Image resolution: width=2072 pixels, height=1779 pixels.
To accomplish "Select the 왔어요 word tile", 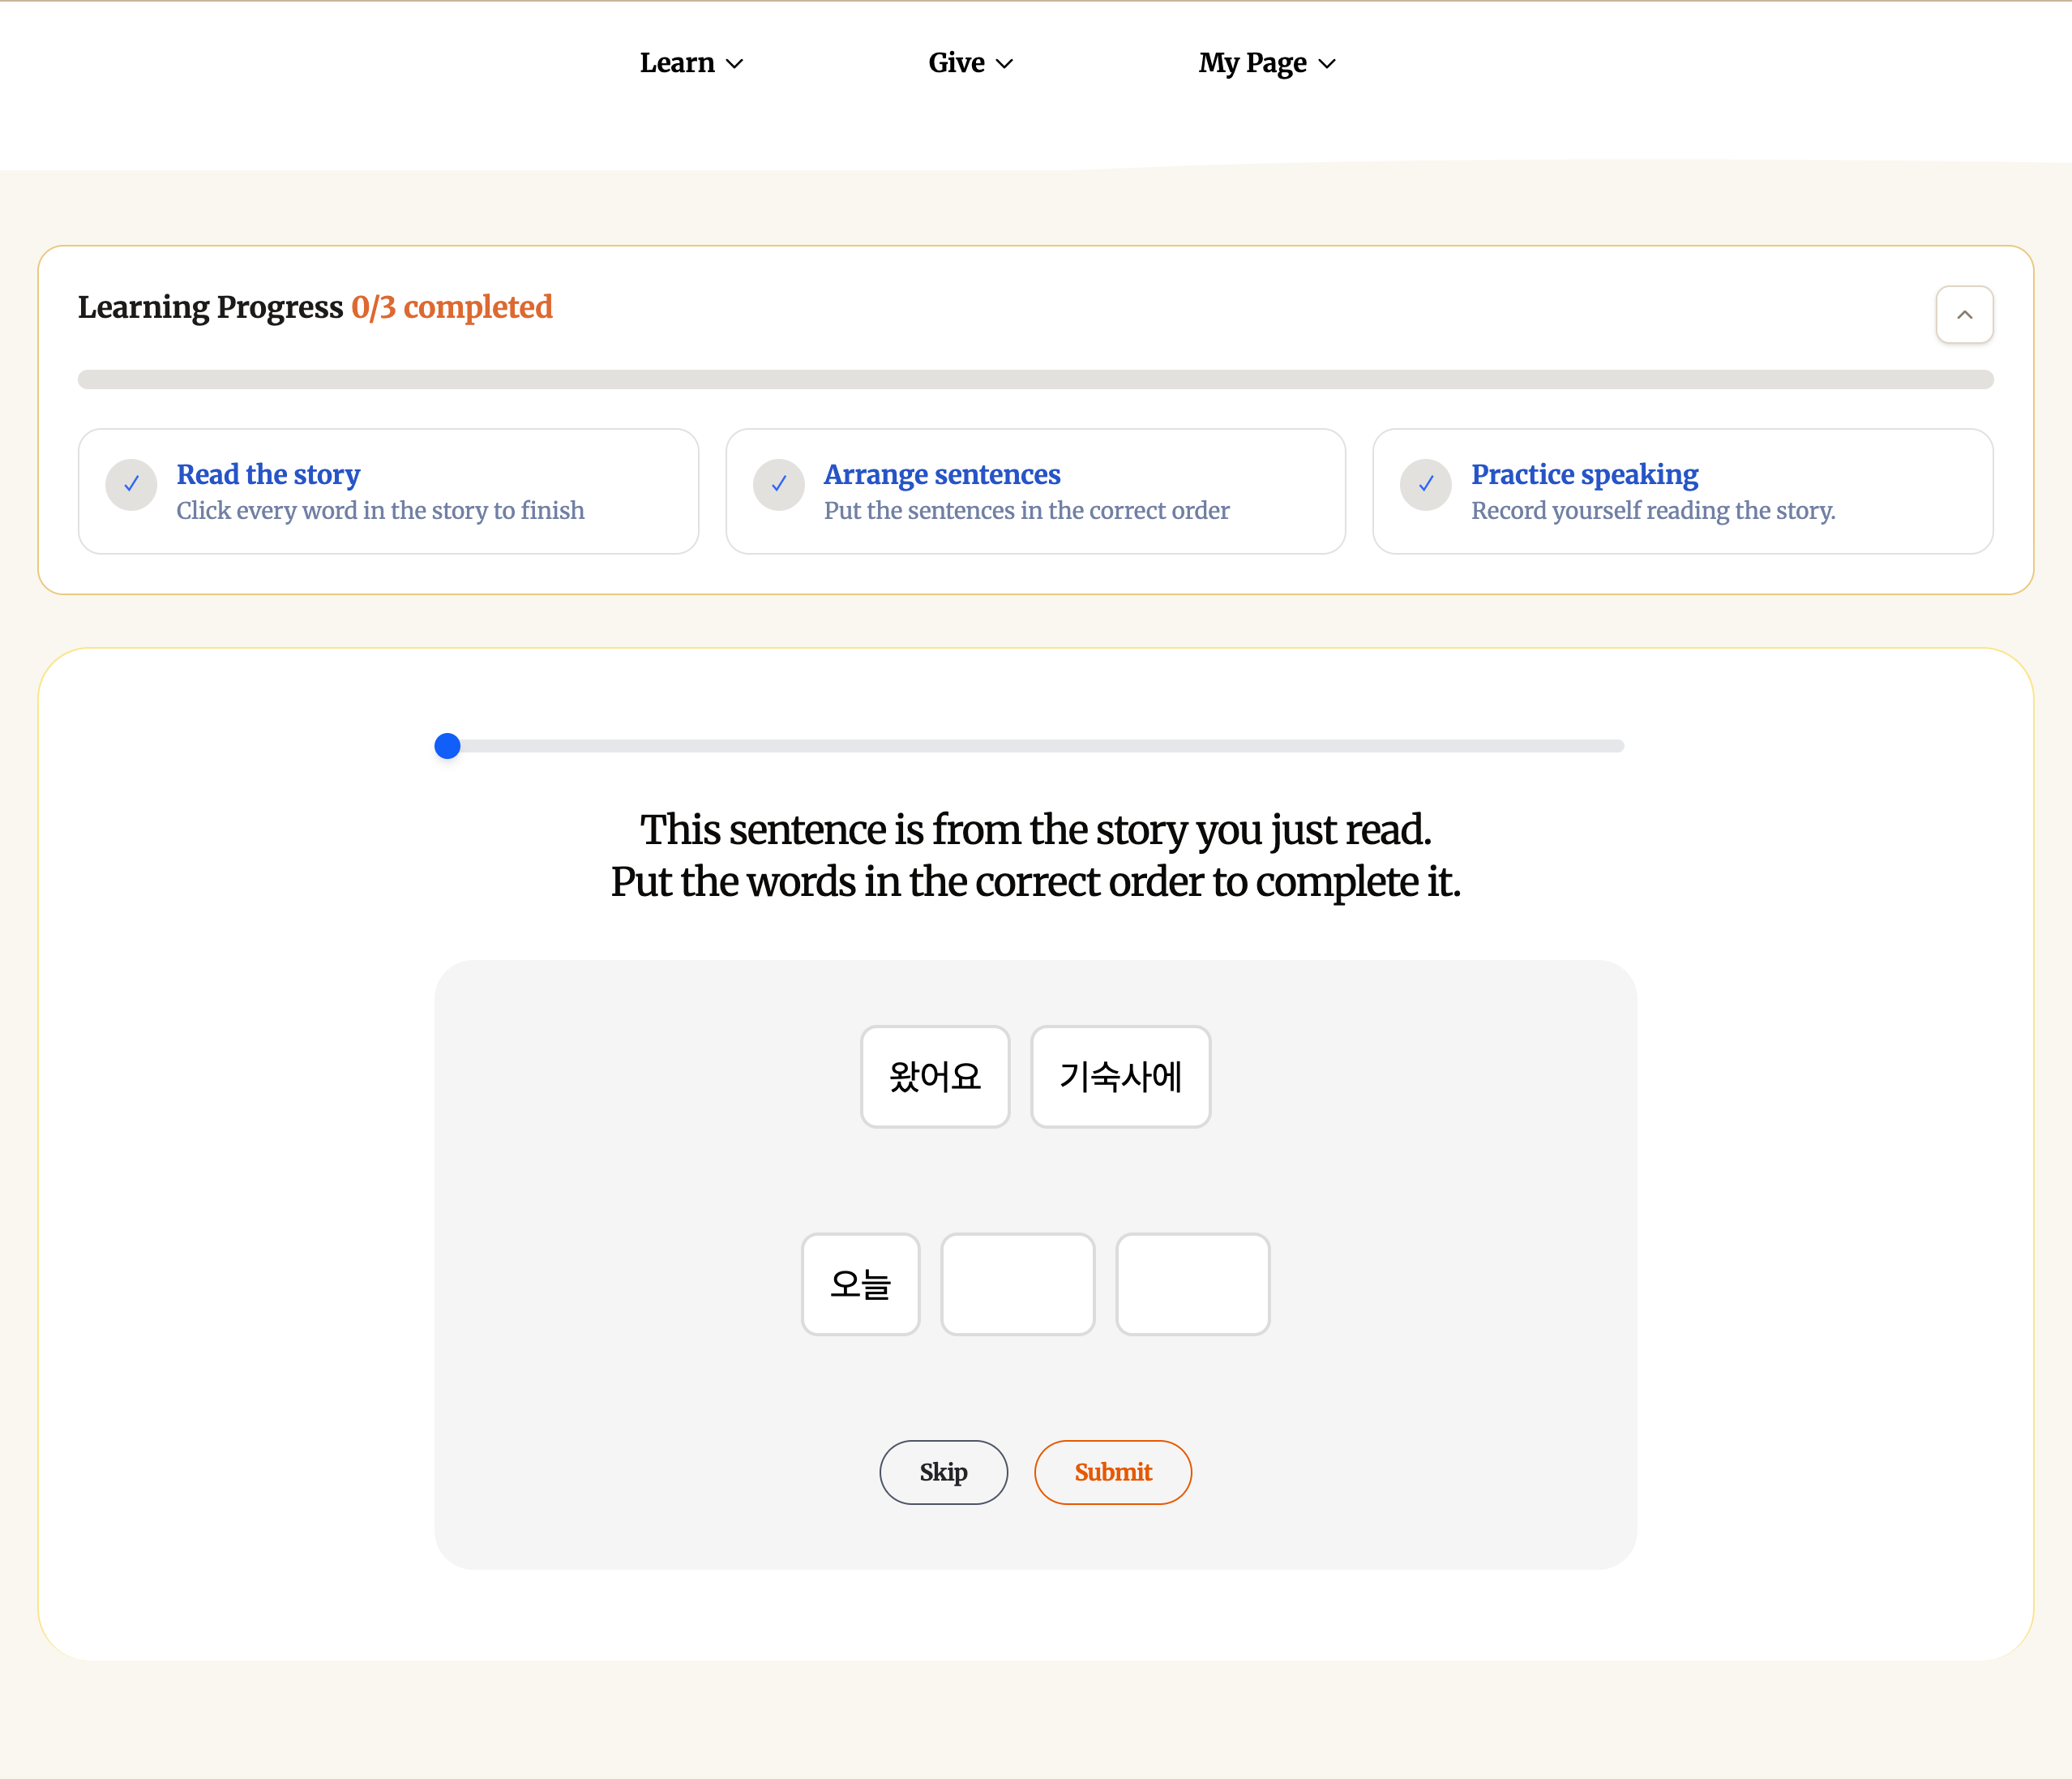I will (x=934, y=1077).
